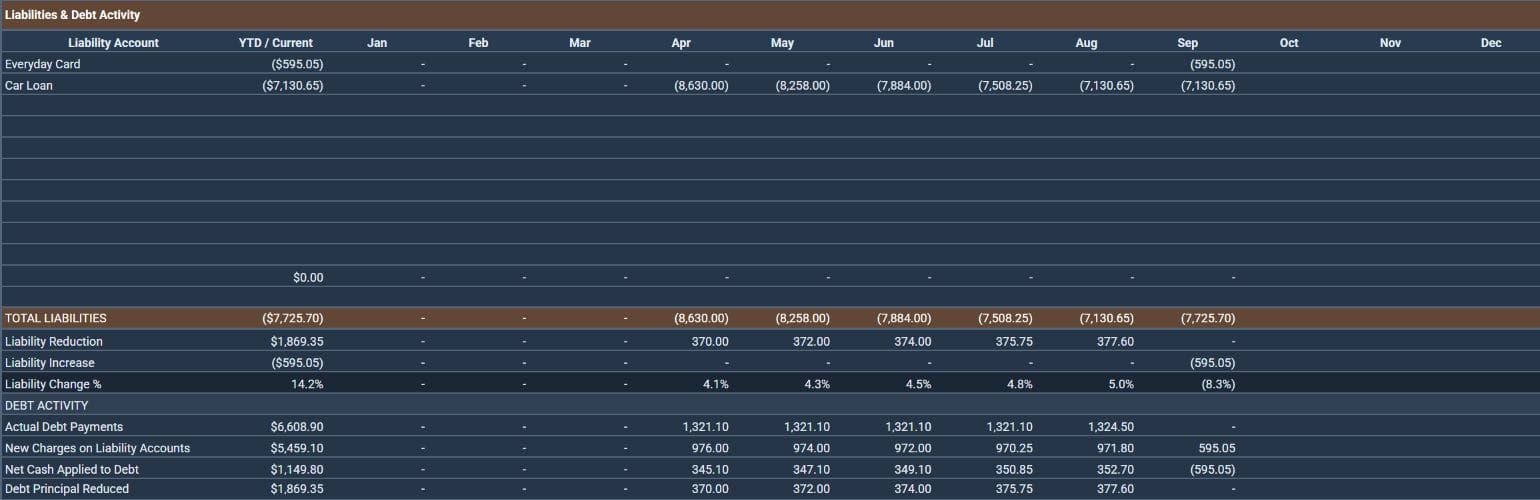Click the Liability Increase row label
This screenshot has height=500, width=1540.
(50, 363)
